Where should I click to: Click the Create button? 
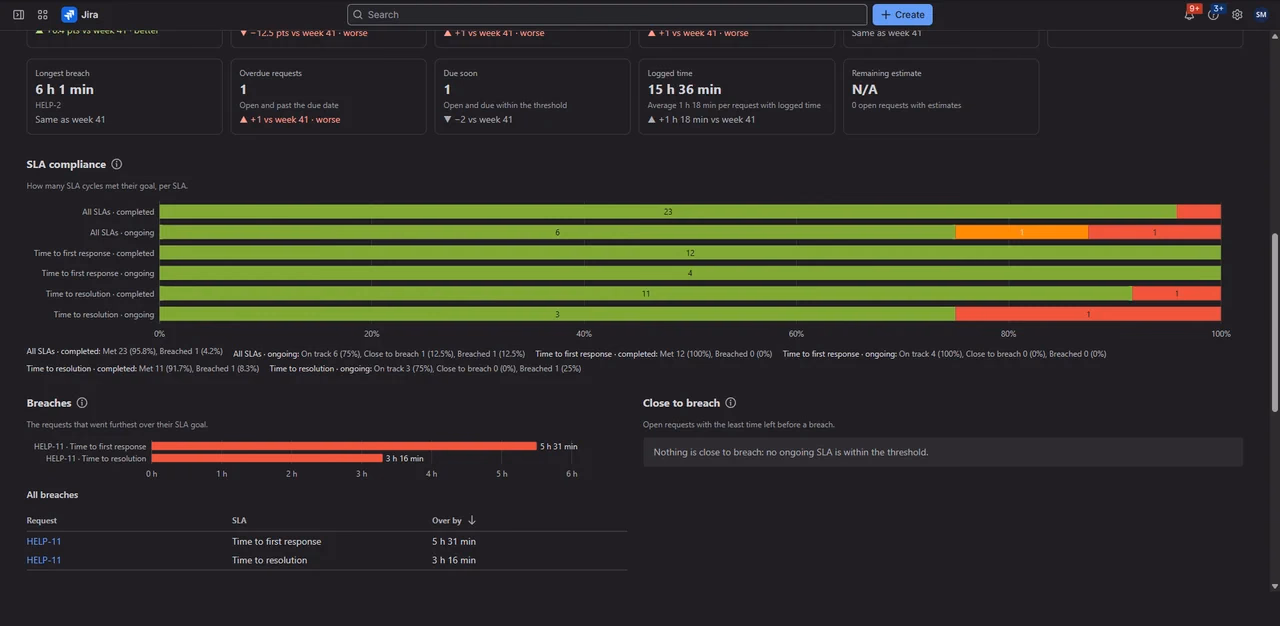click(x=902, y=15)
